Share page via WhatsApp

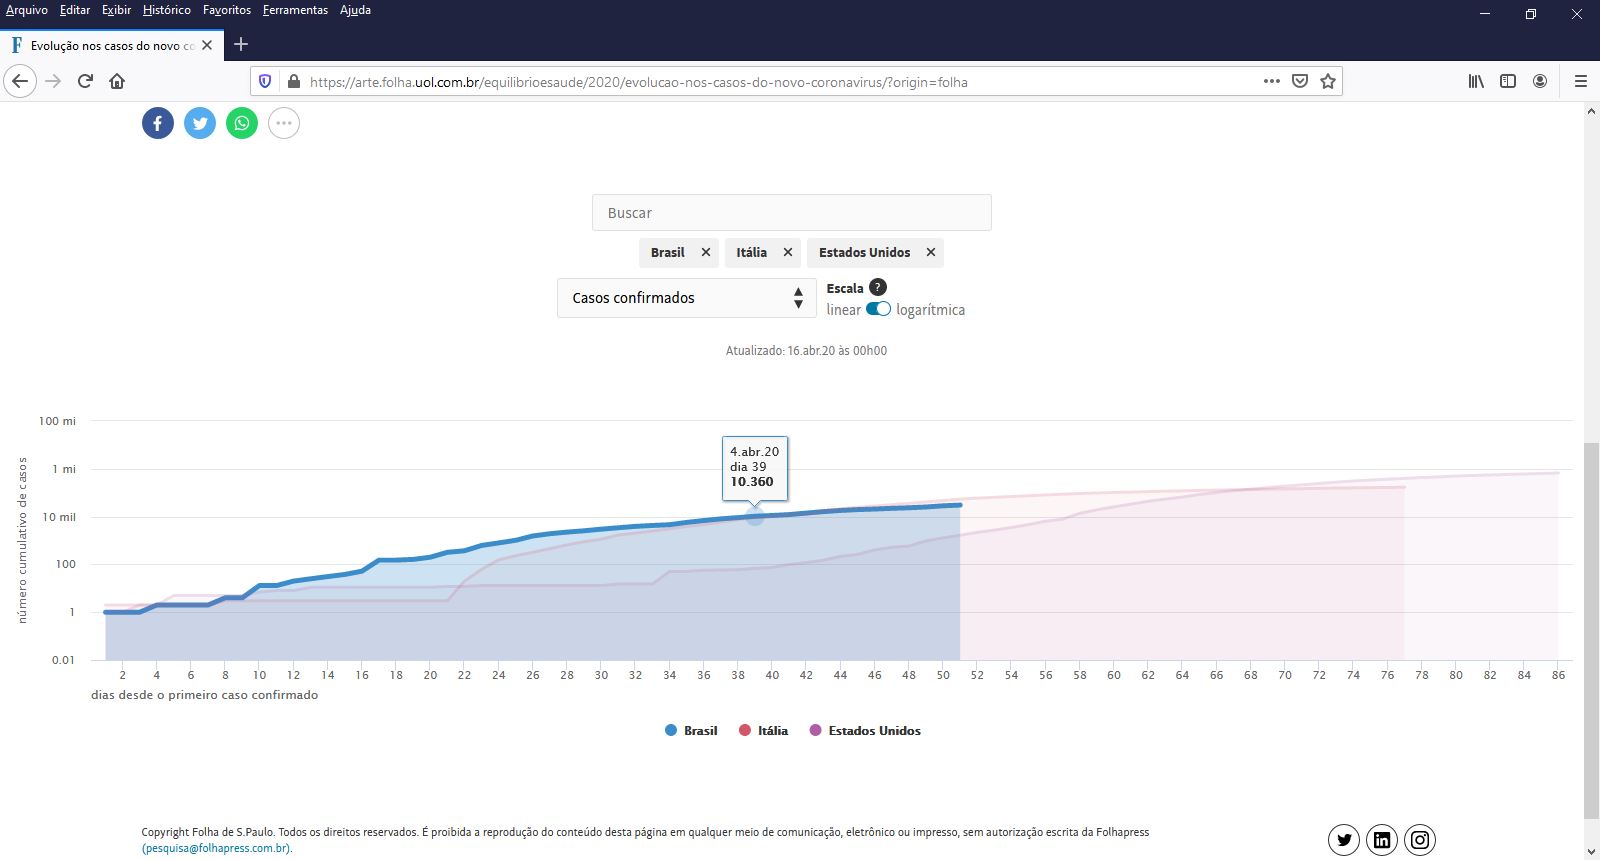[242, 123]
